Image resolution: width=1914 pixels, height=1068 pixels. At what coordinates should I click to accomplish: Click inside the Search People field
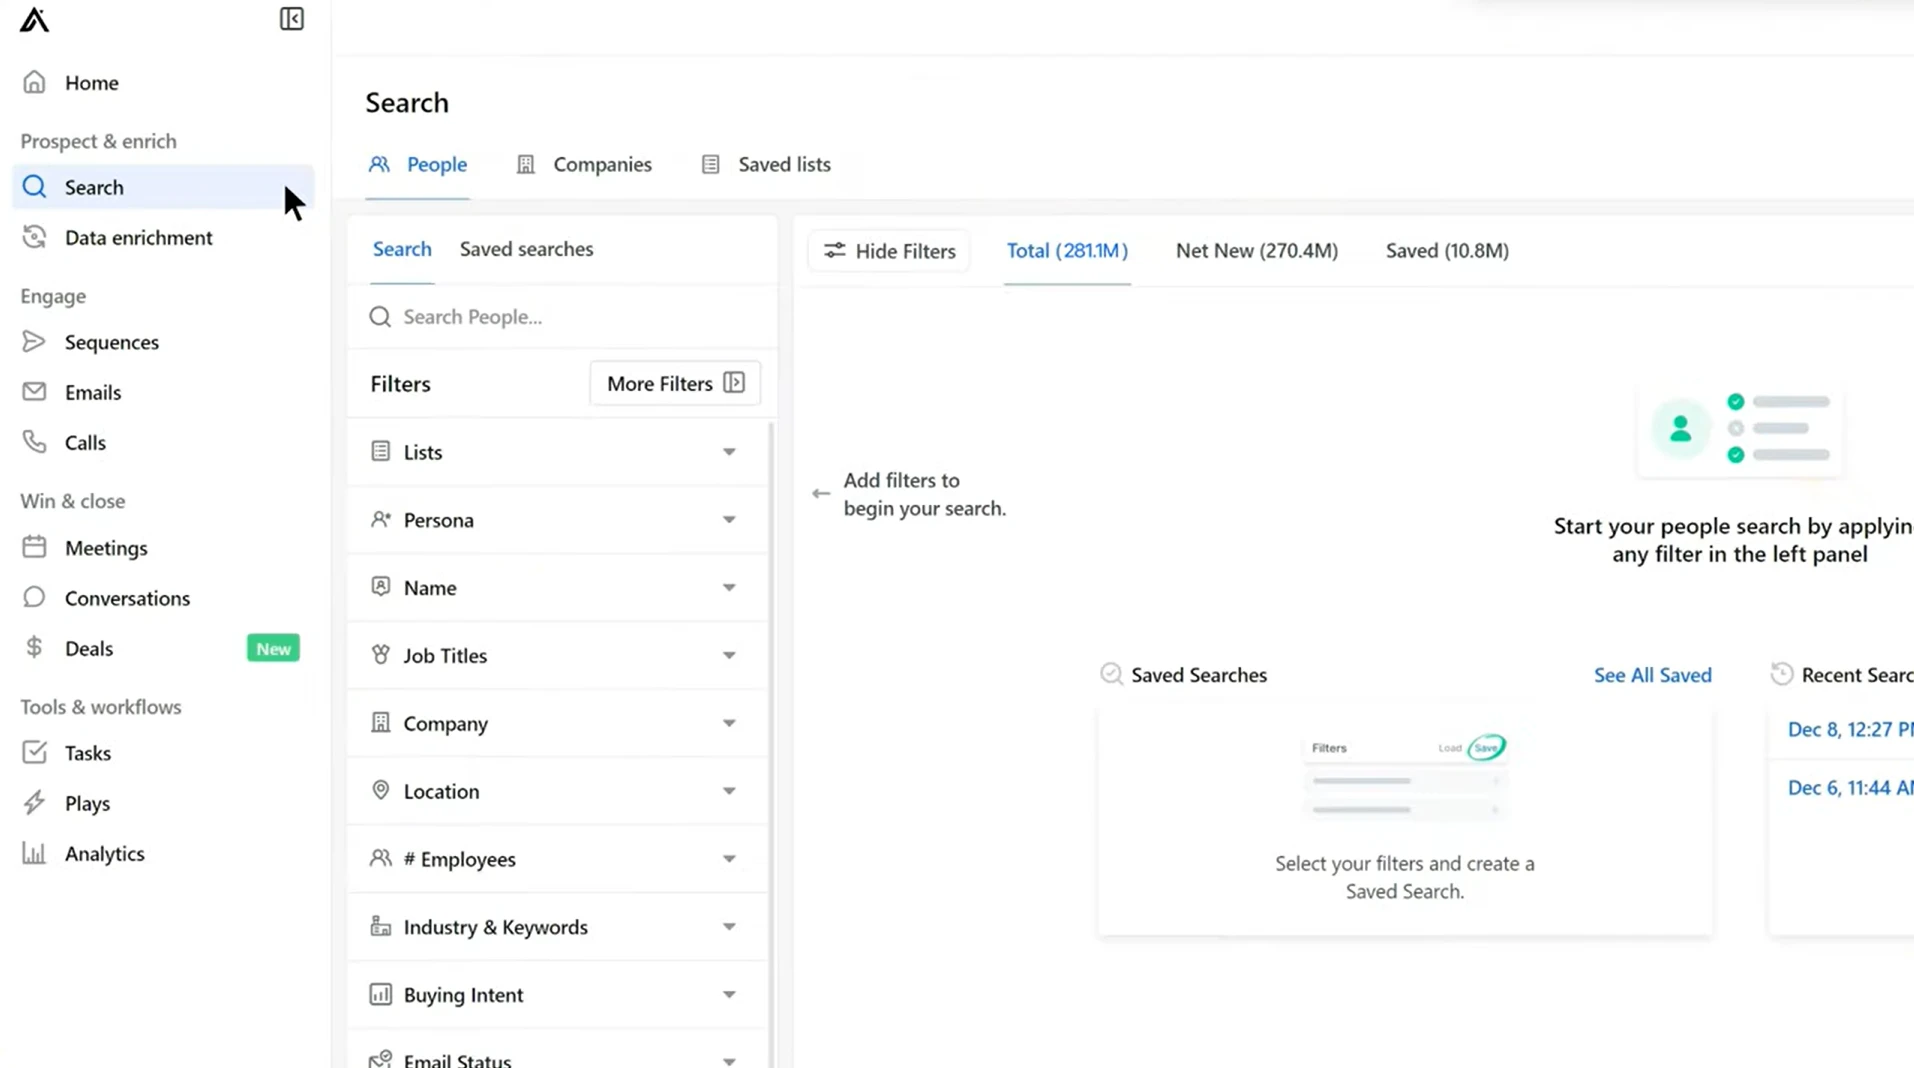tap(472, 316)
